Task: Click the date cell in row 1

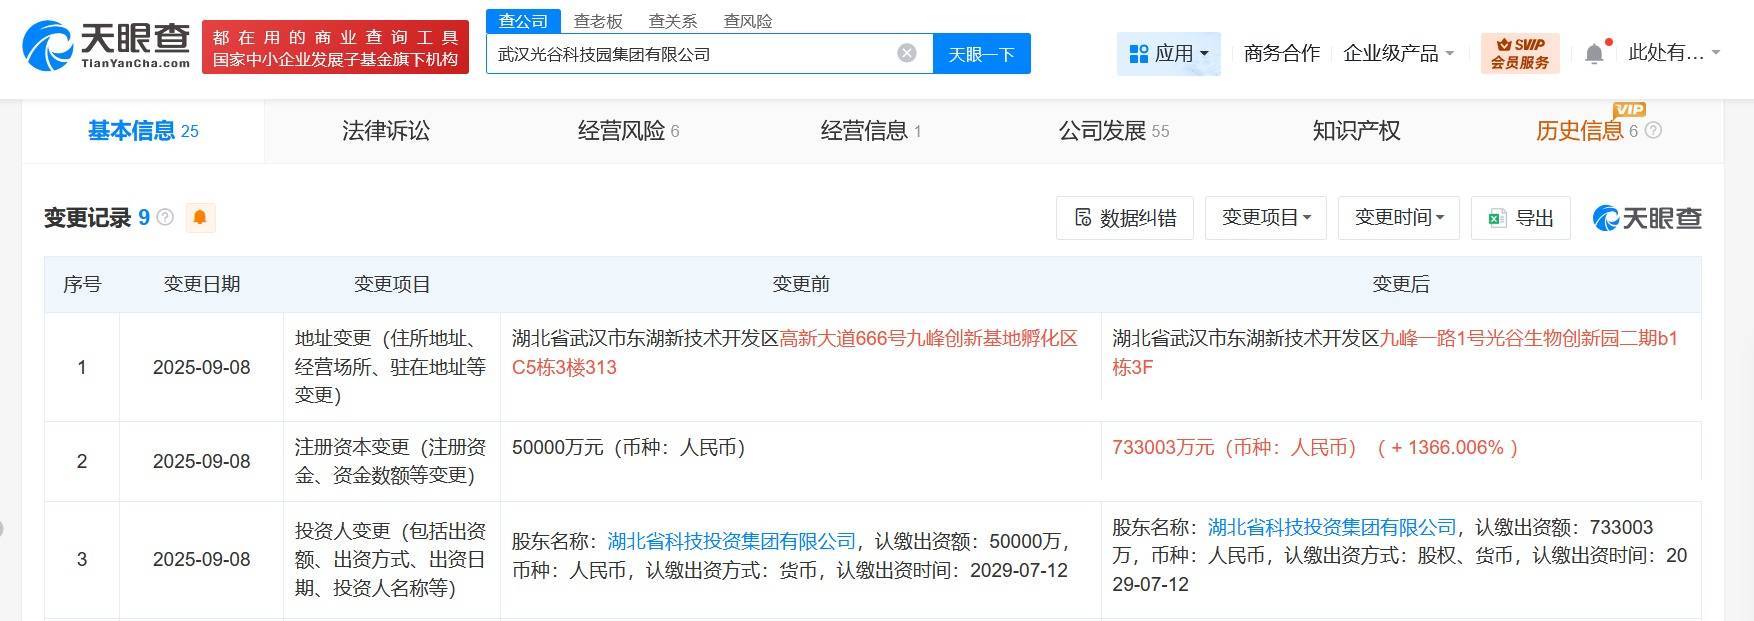Action: (202, 367)
